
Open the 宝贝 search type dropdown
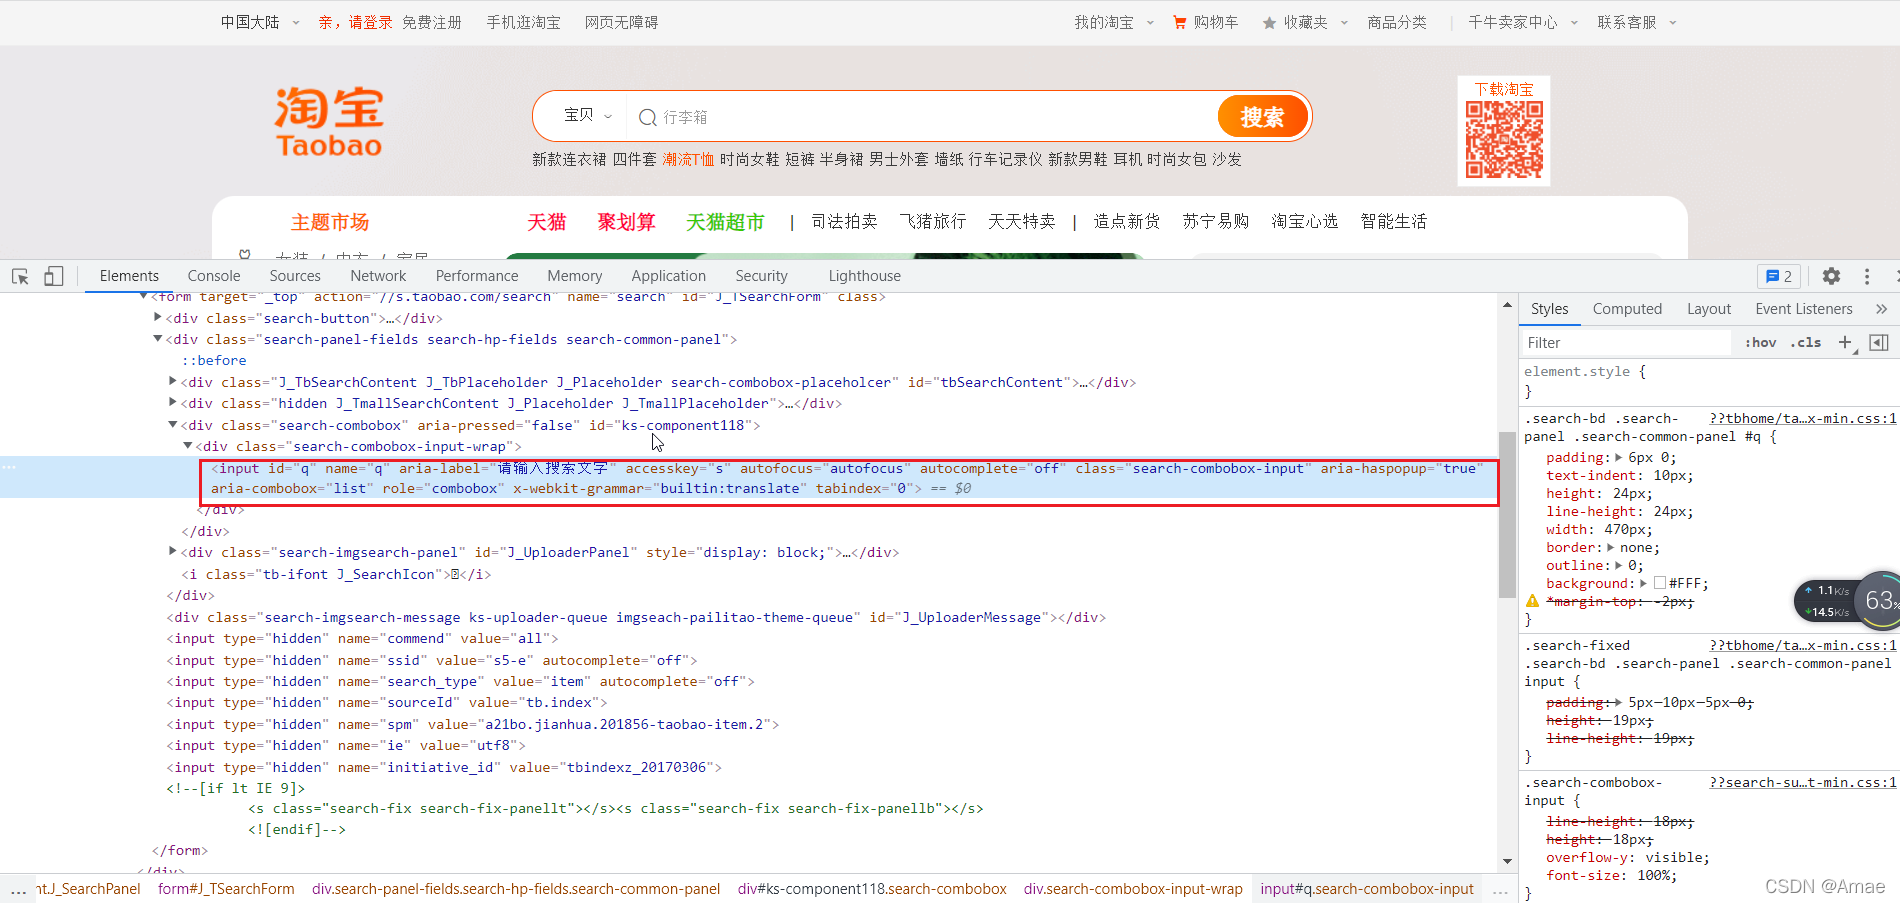pos(587,116)
